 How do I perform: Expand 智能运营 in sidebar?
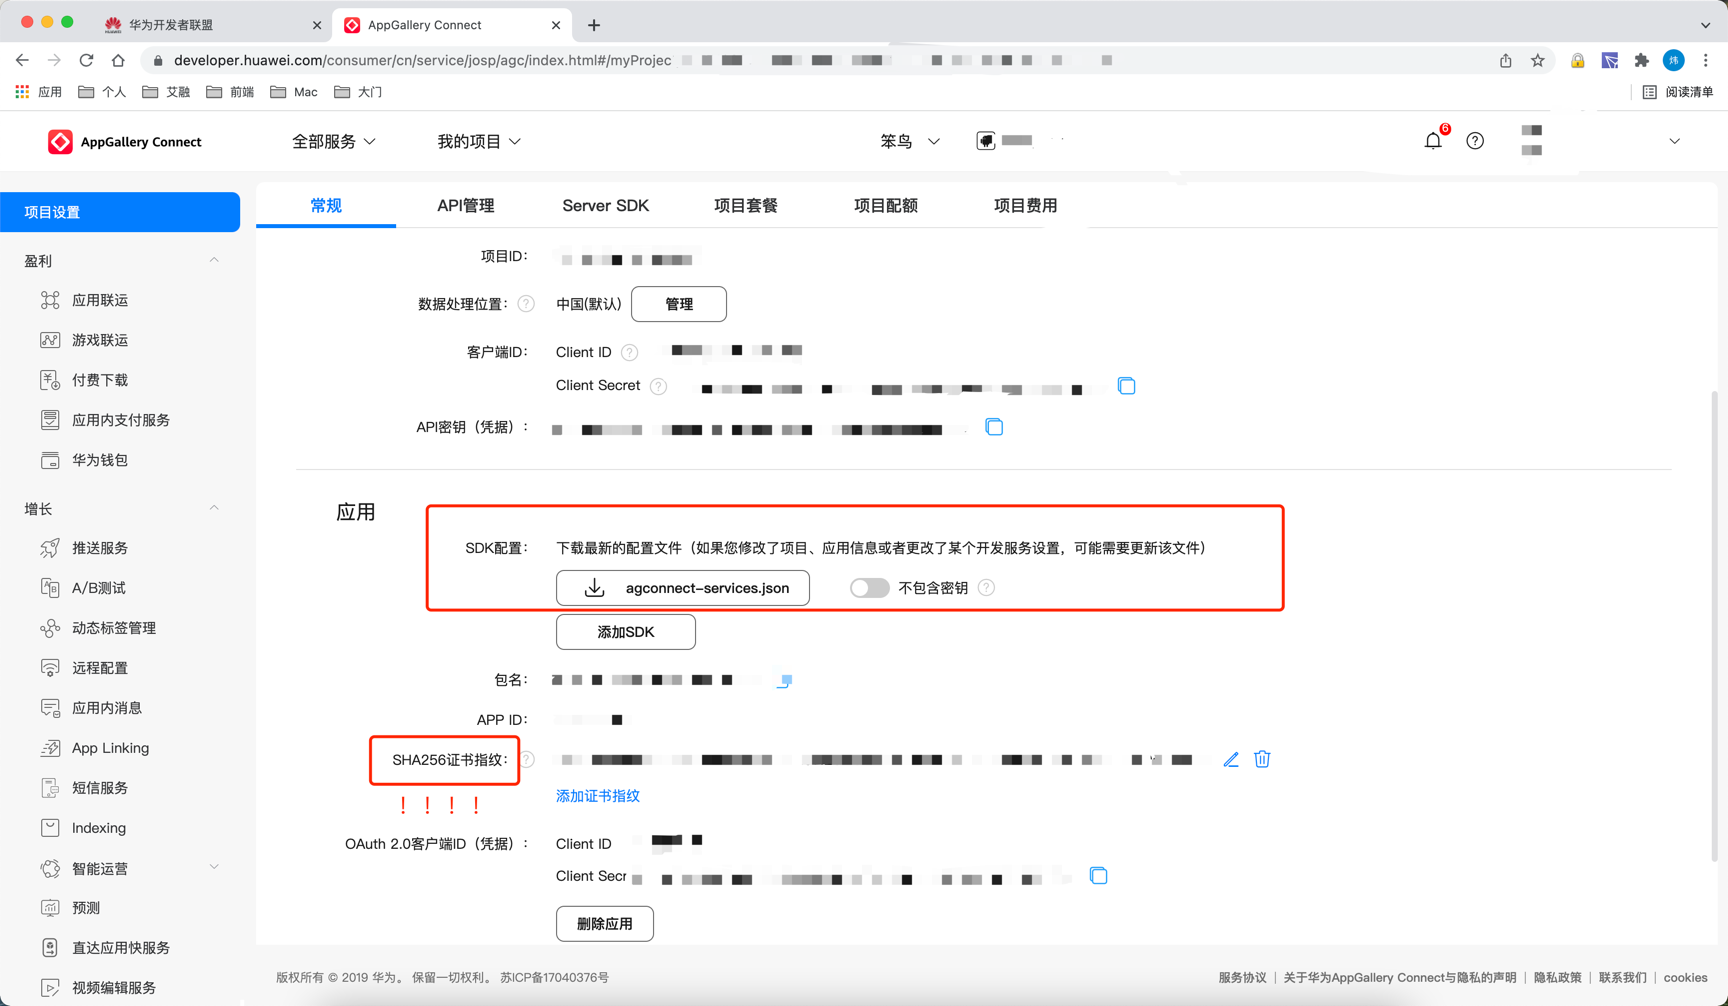click(x=214, y=868)
